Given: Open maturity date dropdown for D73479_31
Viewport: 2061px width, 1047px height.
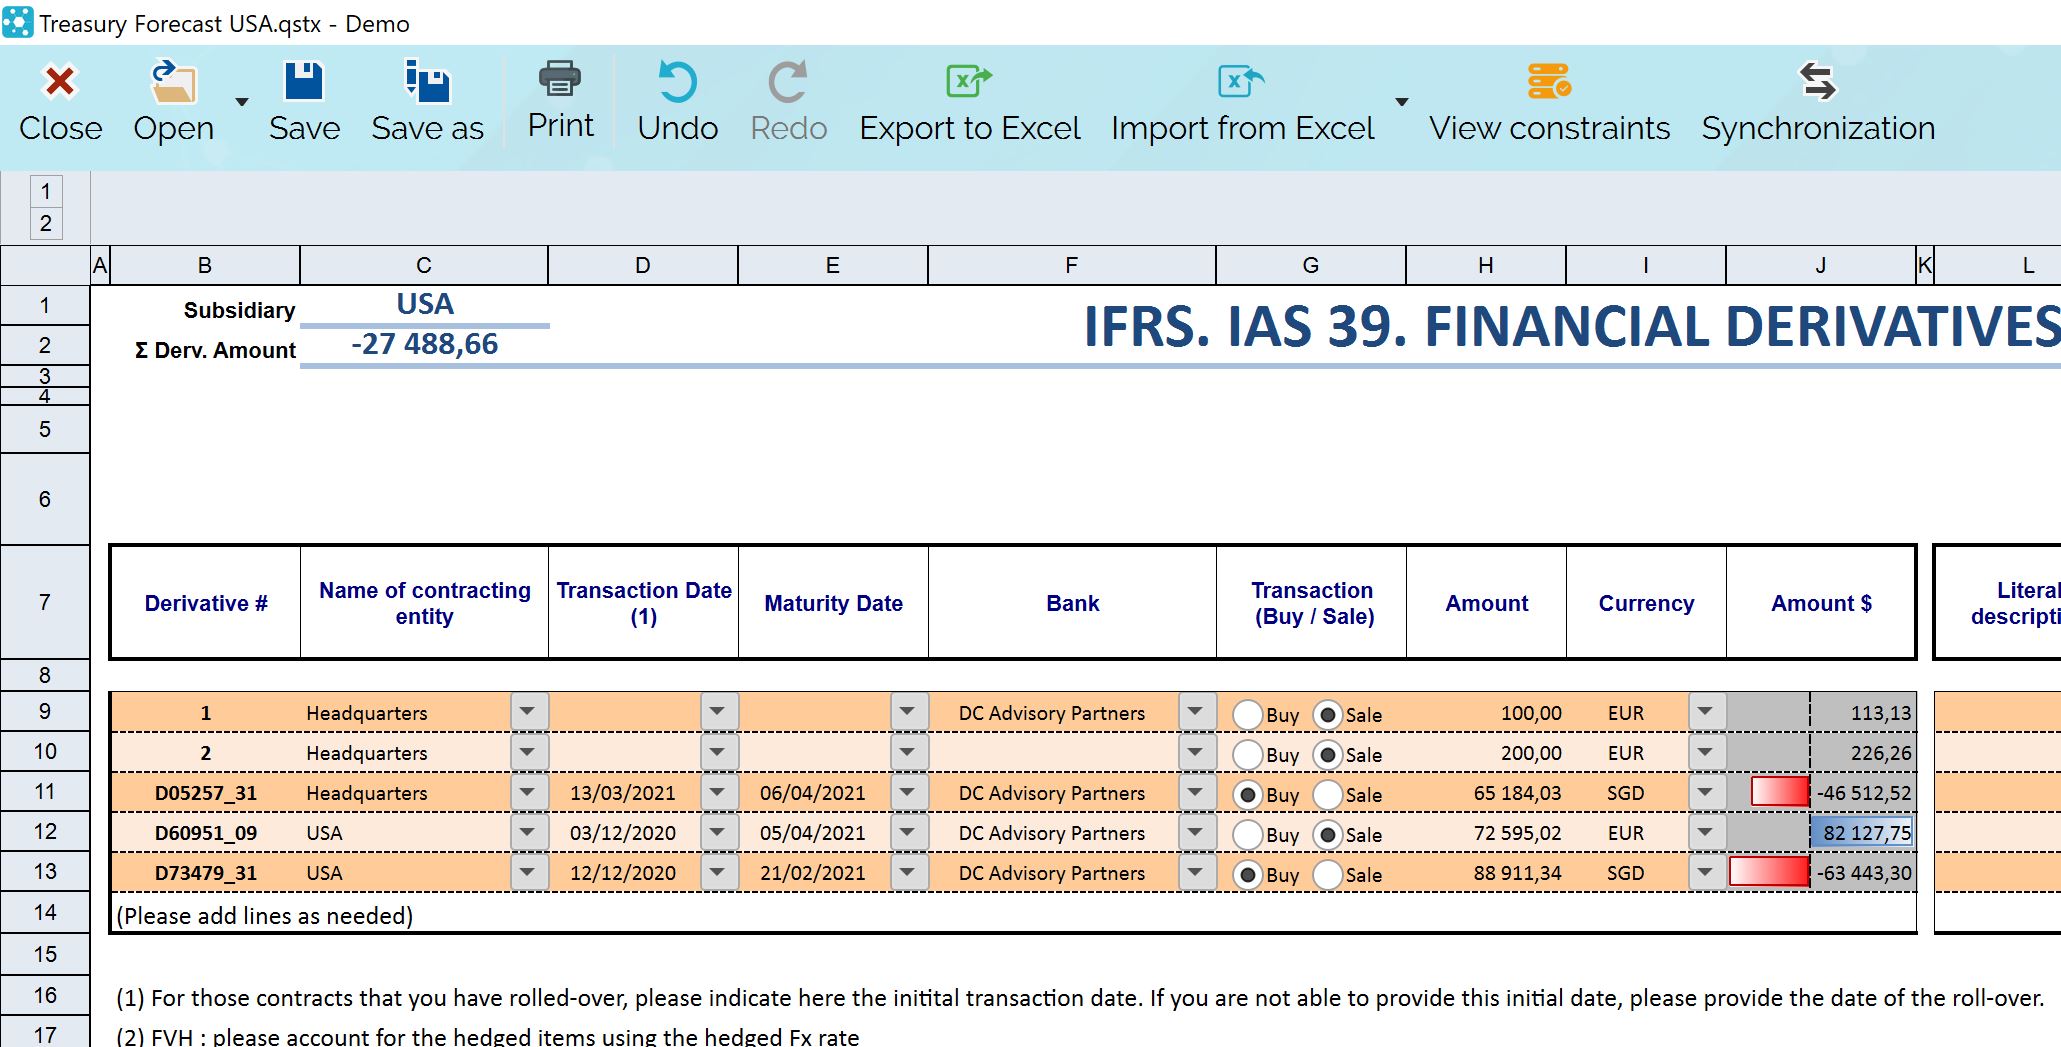Looking at the screenshot, I should [x=908, y=872].
